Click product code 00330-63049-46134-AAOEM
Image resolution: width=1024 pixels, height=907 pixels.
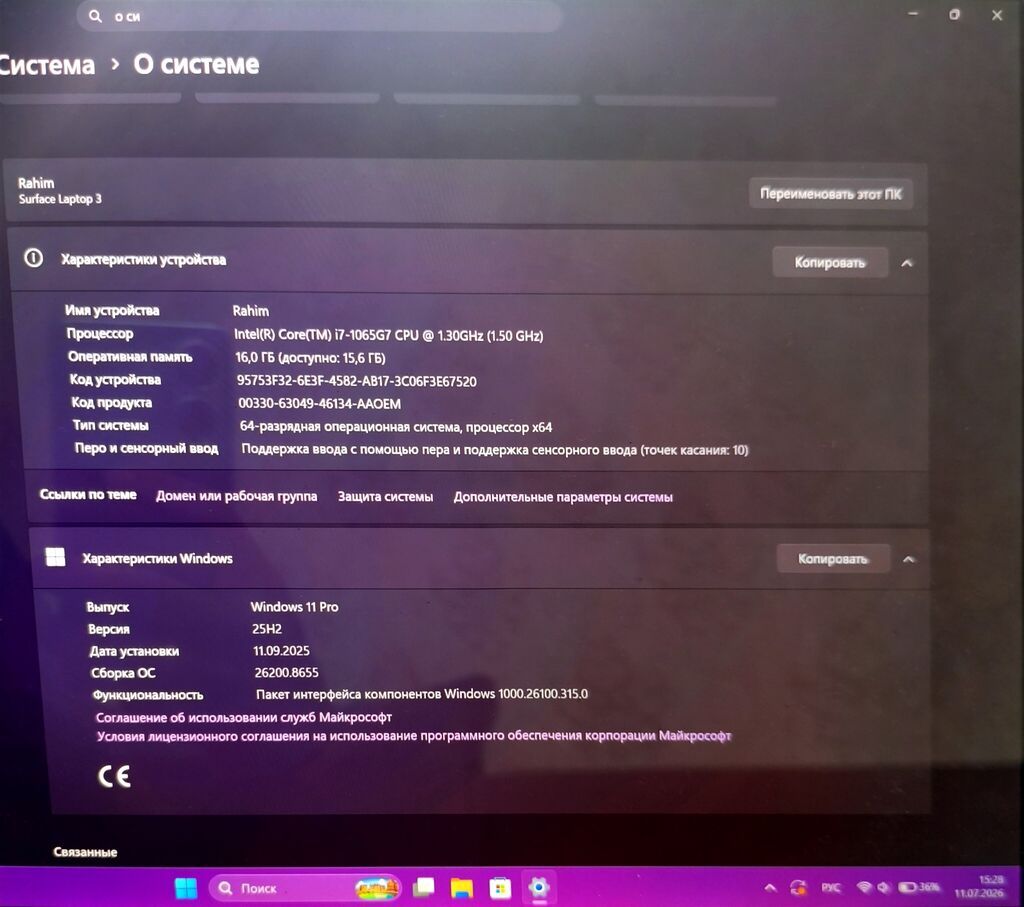pos(319,404)
